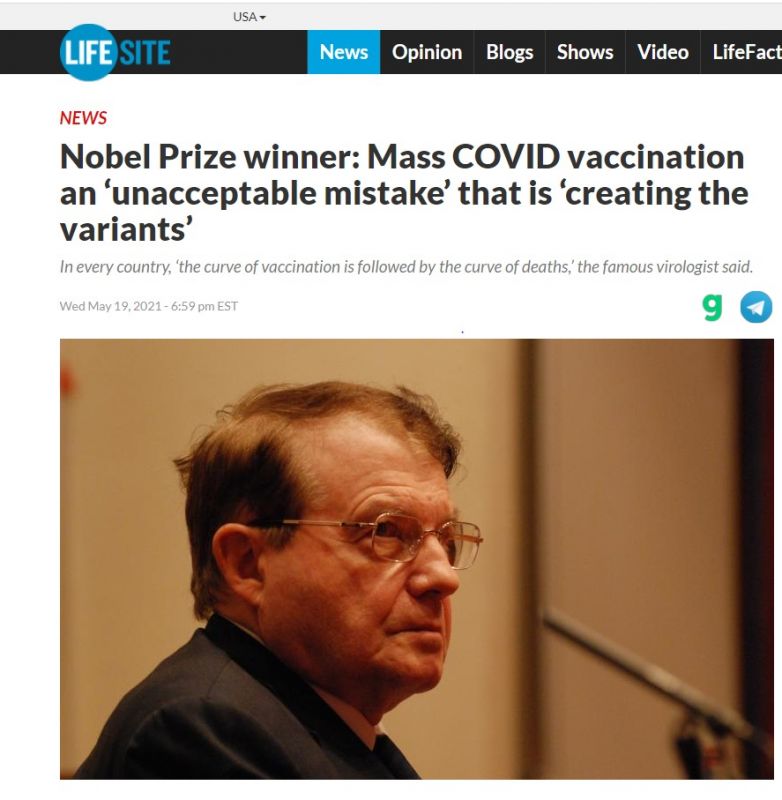
Task: Open the Blogs menu item
Action: tap(510, 52)
